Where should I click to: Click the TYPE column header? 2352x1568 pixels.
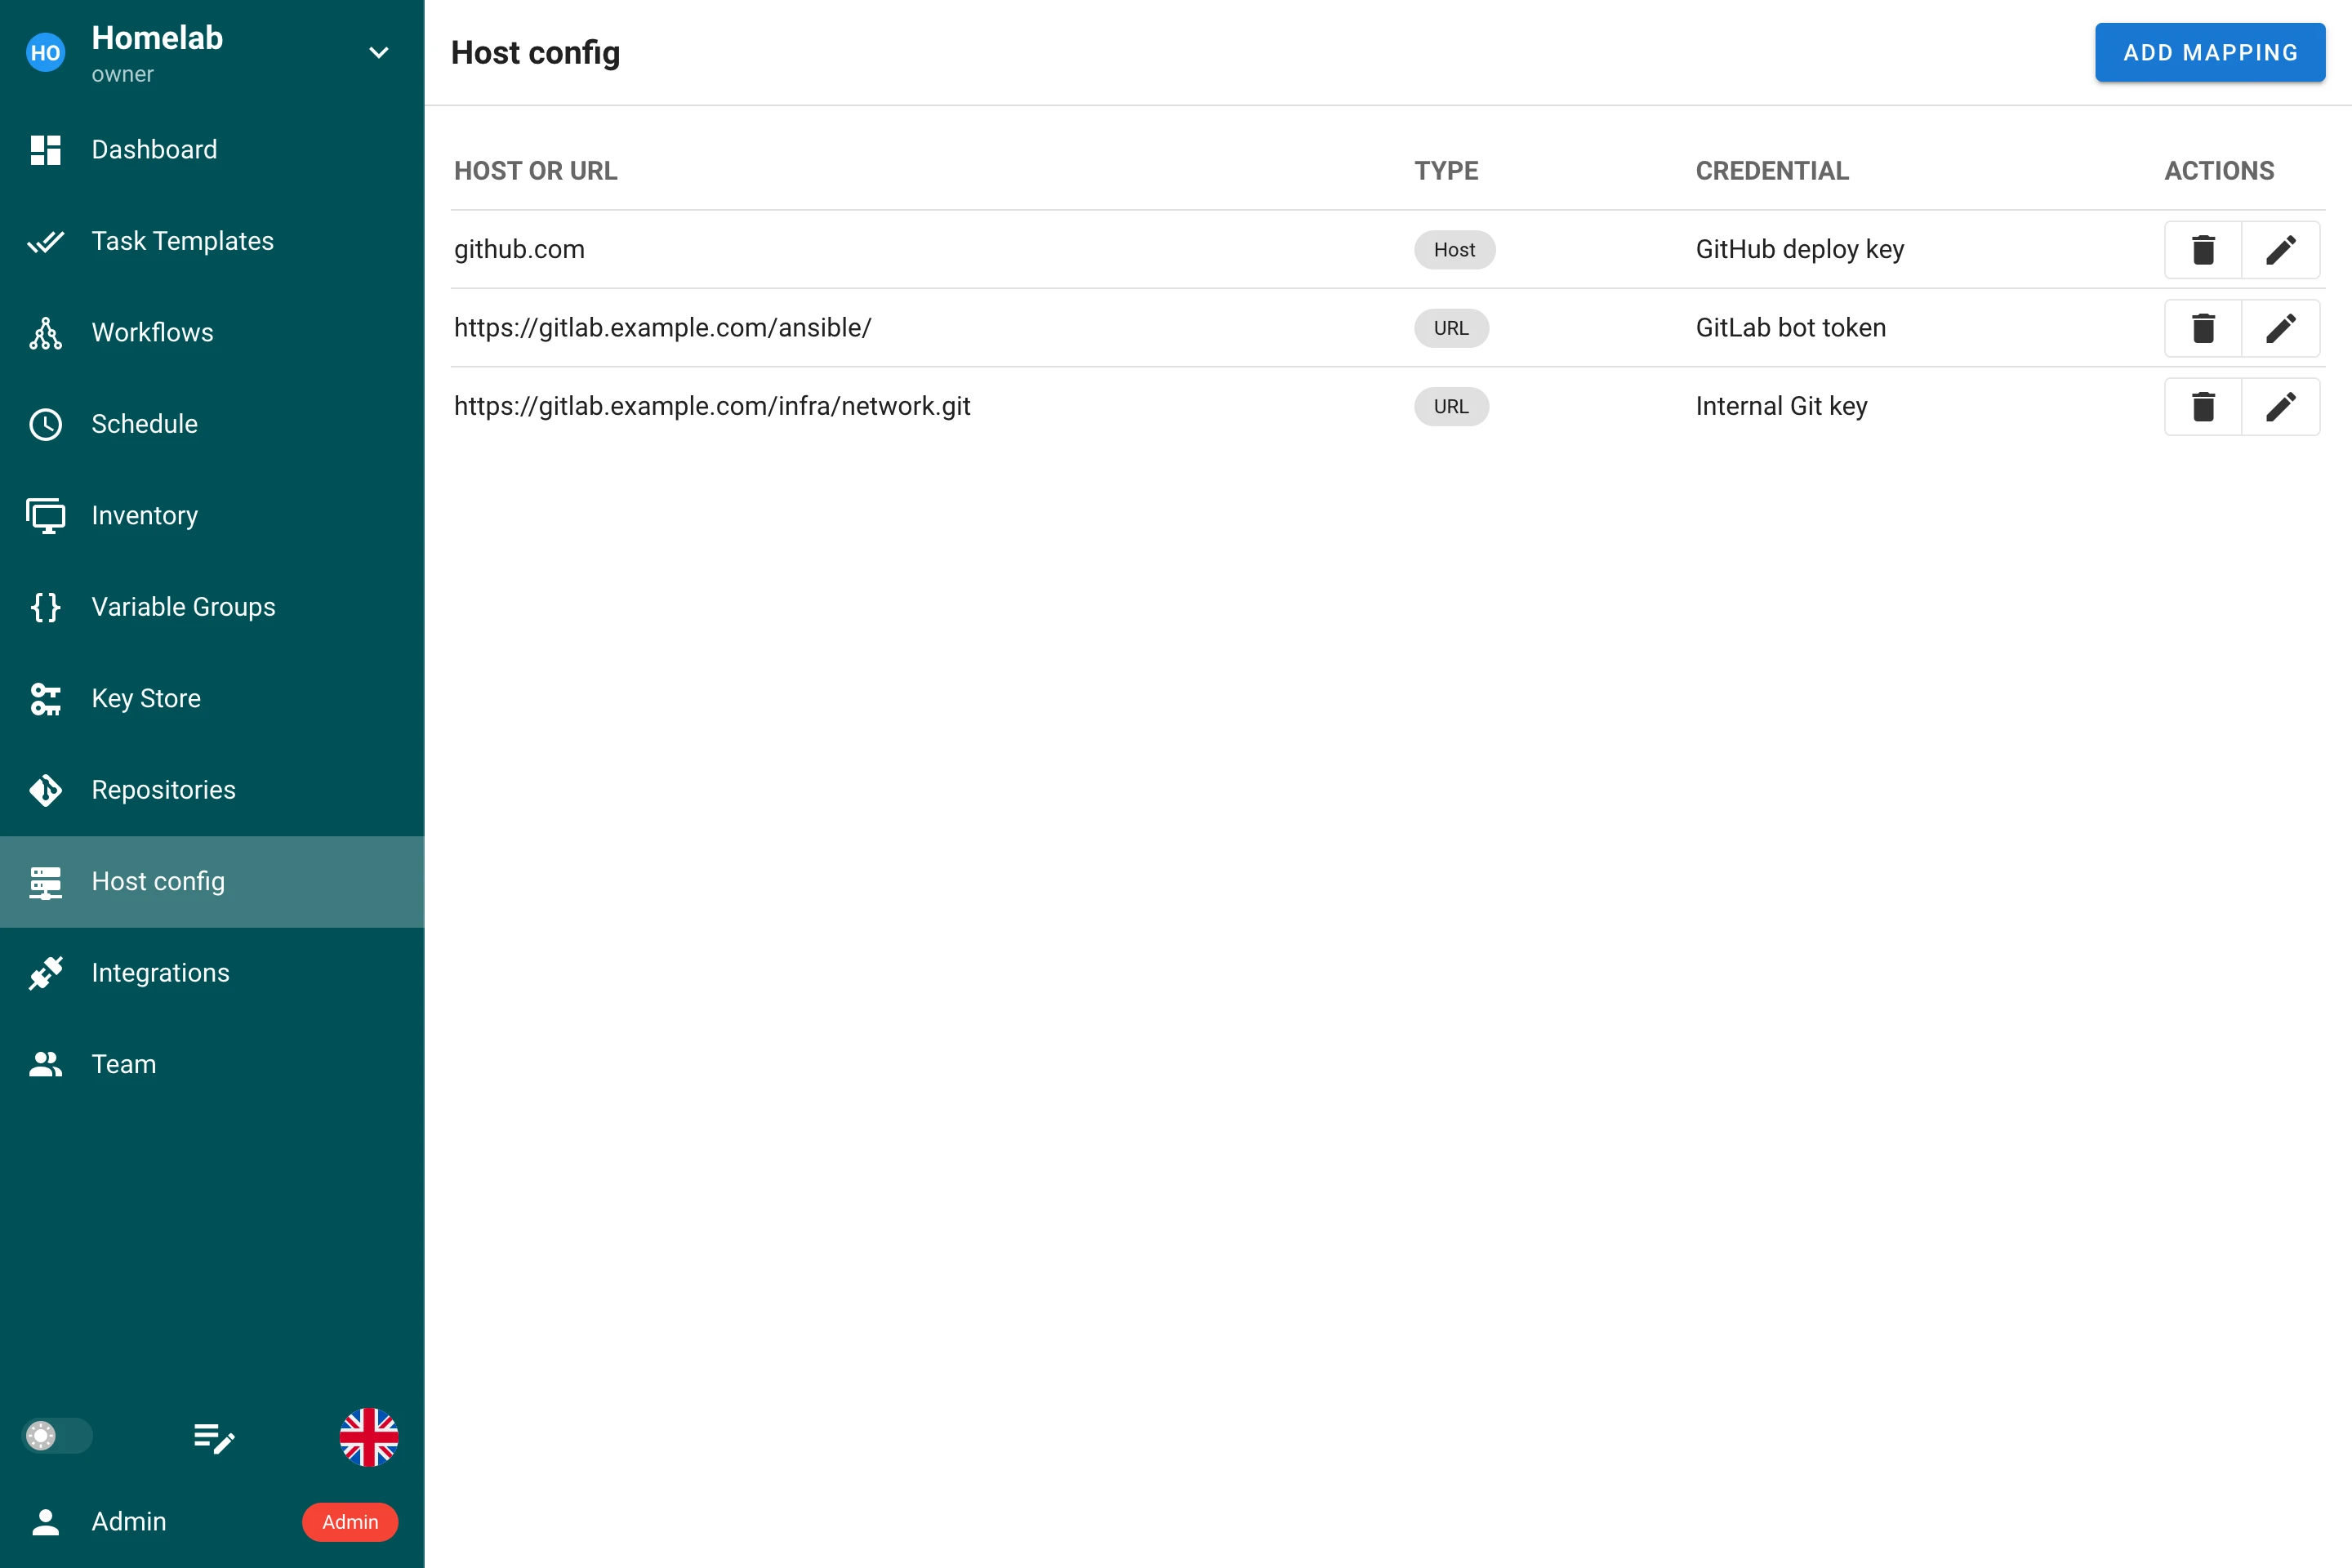(1446, 171)
